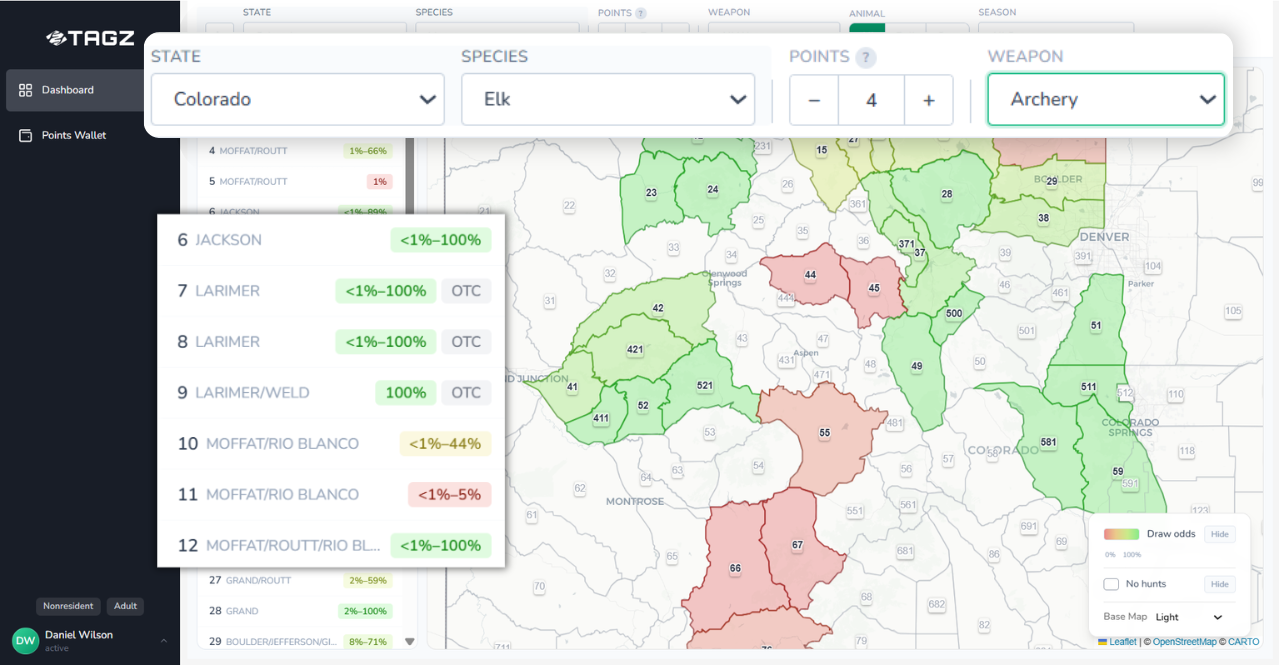Change the Base Map Light dropdown
The image size is (1279, 665).
tap(1189, 617)
